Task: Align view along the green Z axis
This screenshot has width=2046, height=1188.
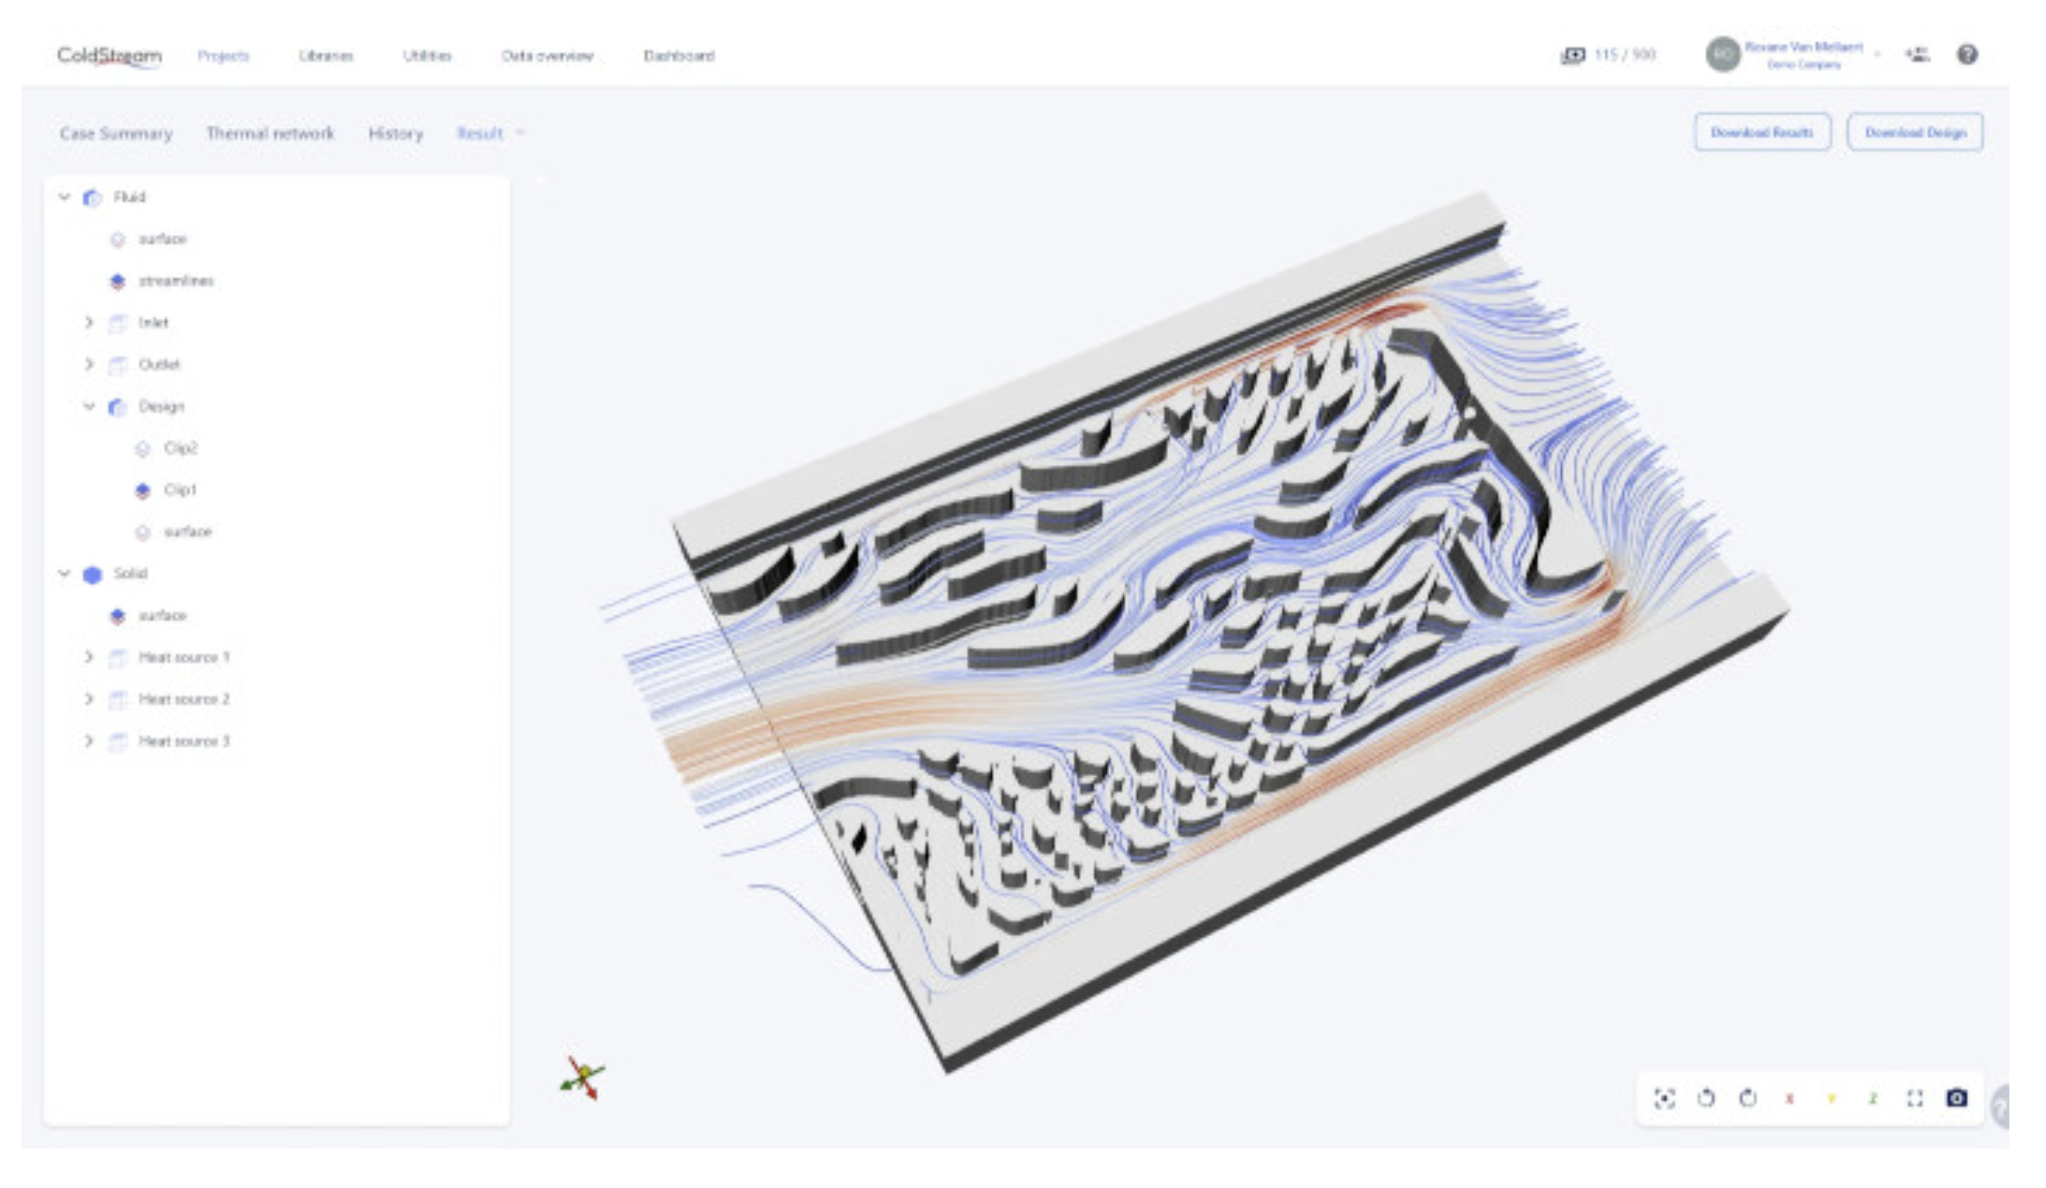Action: [1872, 1099]
